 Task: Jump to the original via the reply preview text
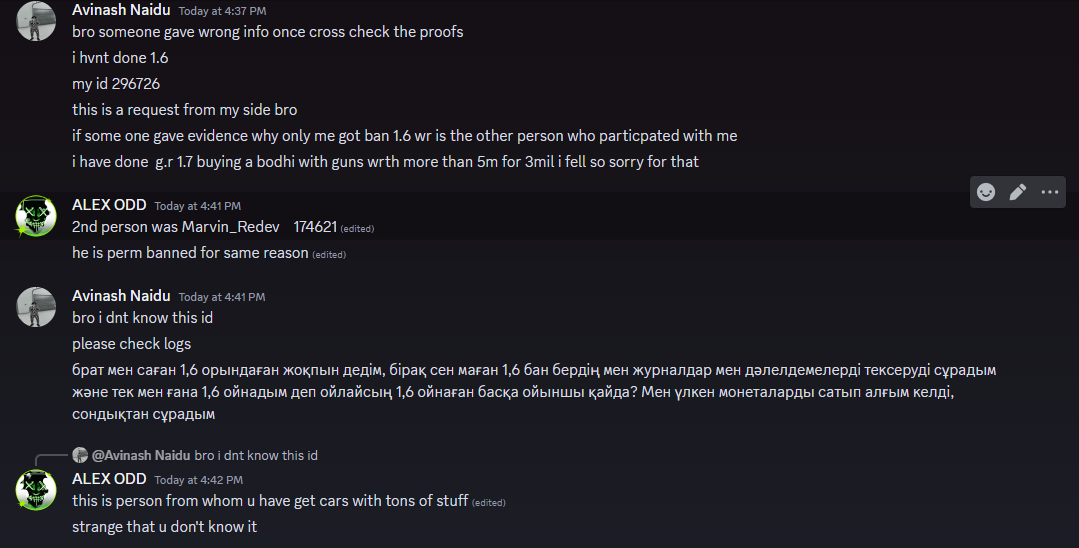tap(256, 455)
